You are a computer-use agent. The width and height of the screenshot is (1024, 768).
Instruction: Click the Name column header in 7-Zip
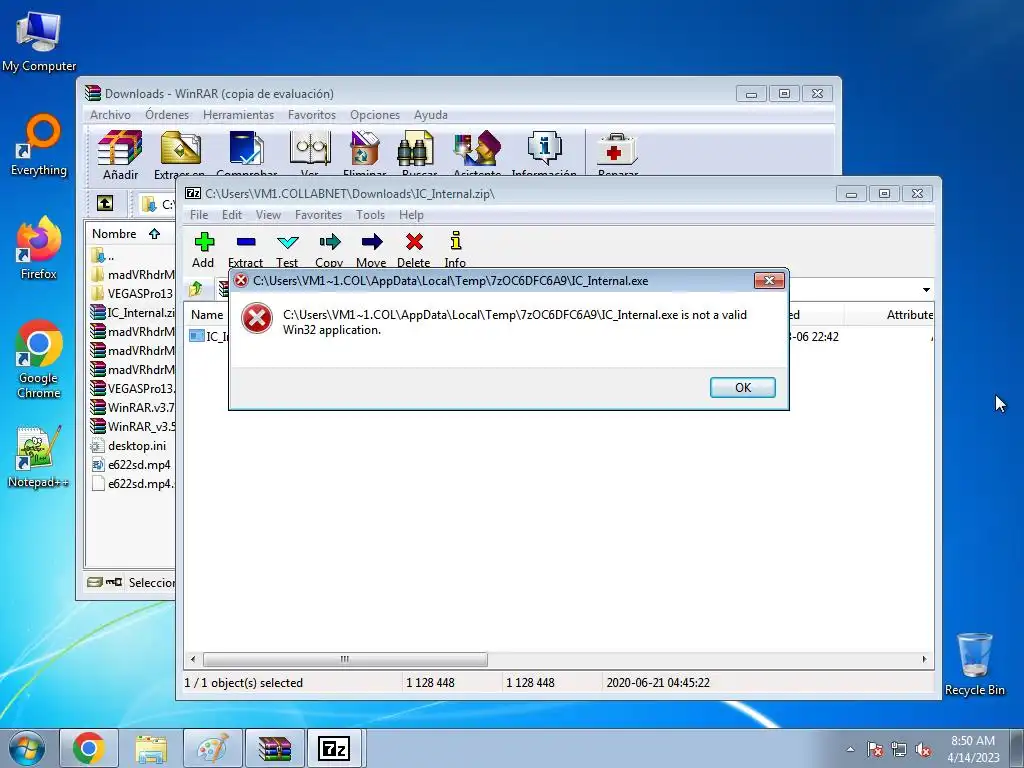pyautogui.click(x=207, y=315)
